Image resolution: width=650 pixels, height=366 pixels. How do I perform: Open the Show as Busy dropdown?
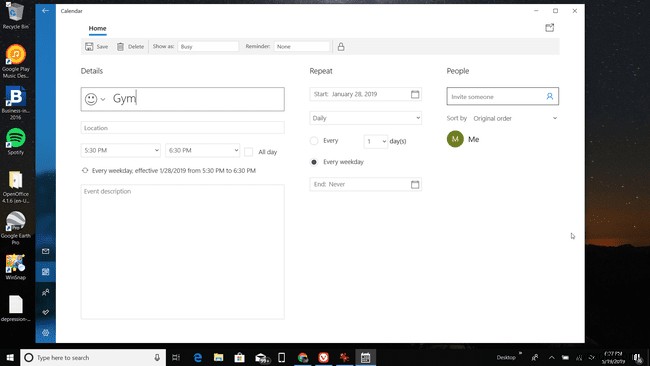click(x=208, y=46)
